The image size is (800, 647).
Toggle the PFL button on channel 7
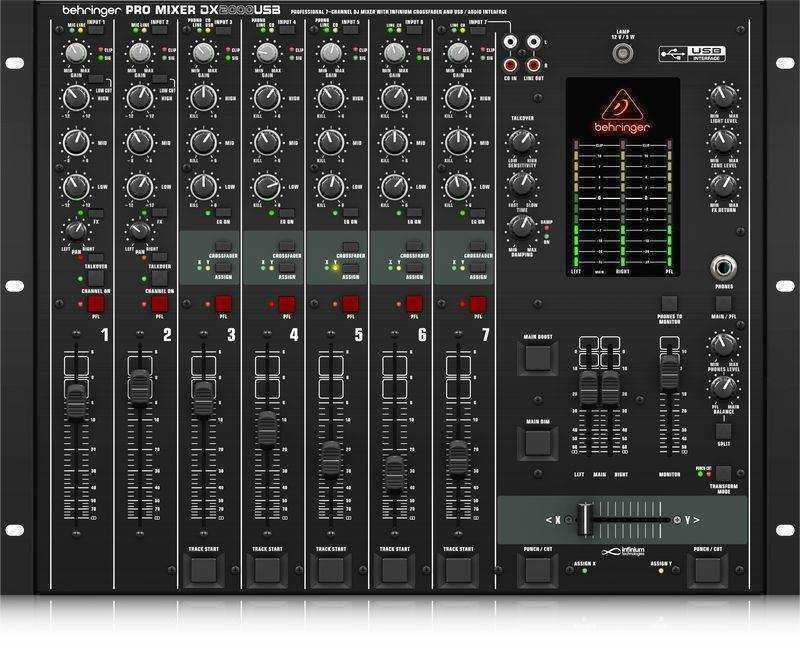(x=478, y=304)
